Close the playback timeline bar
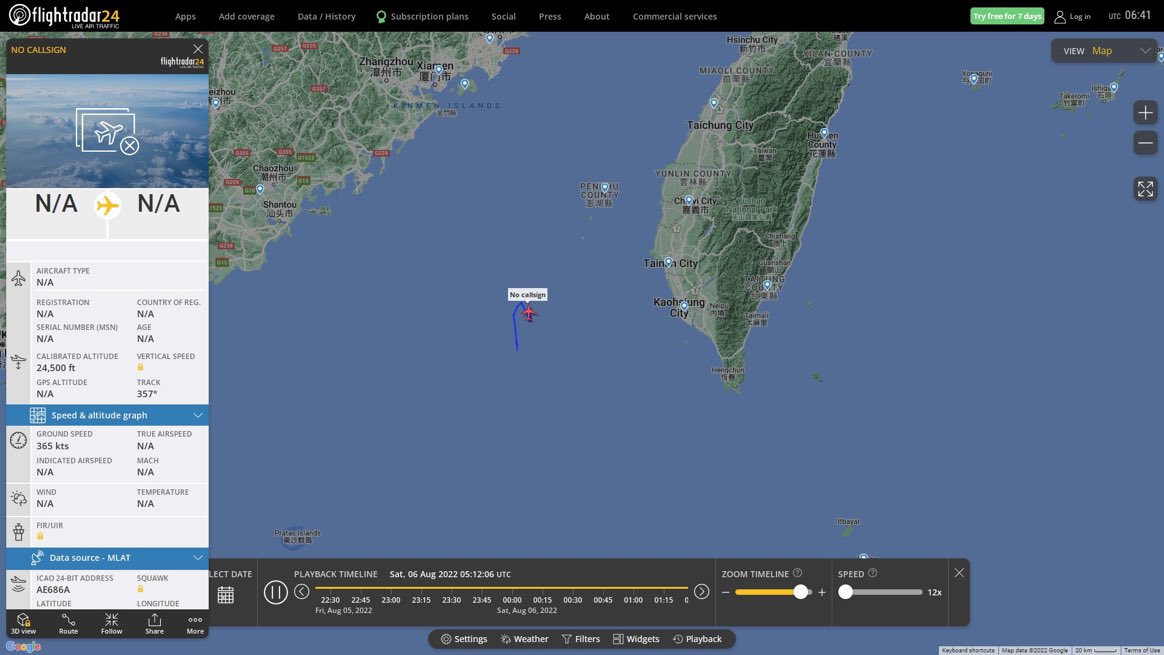The image size is (1164, 655). tap(959, 573)
